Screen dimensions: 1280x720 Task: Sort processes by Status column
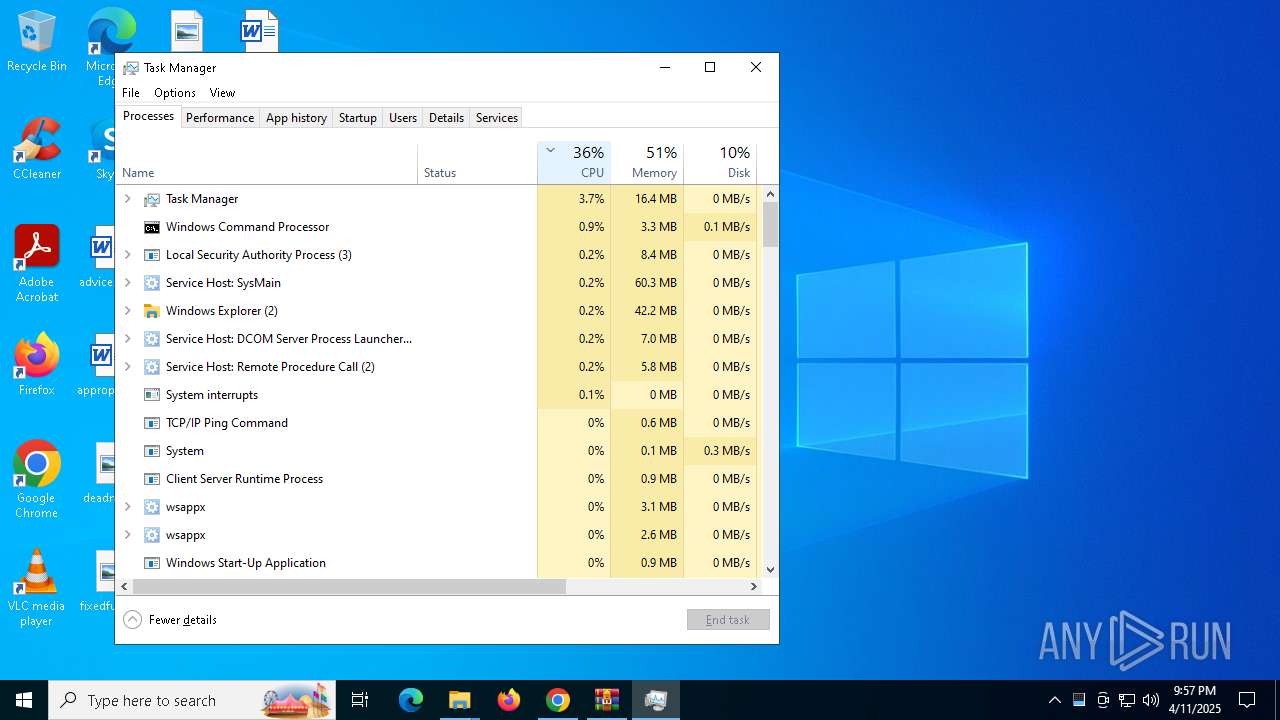477,163
